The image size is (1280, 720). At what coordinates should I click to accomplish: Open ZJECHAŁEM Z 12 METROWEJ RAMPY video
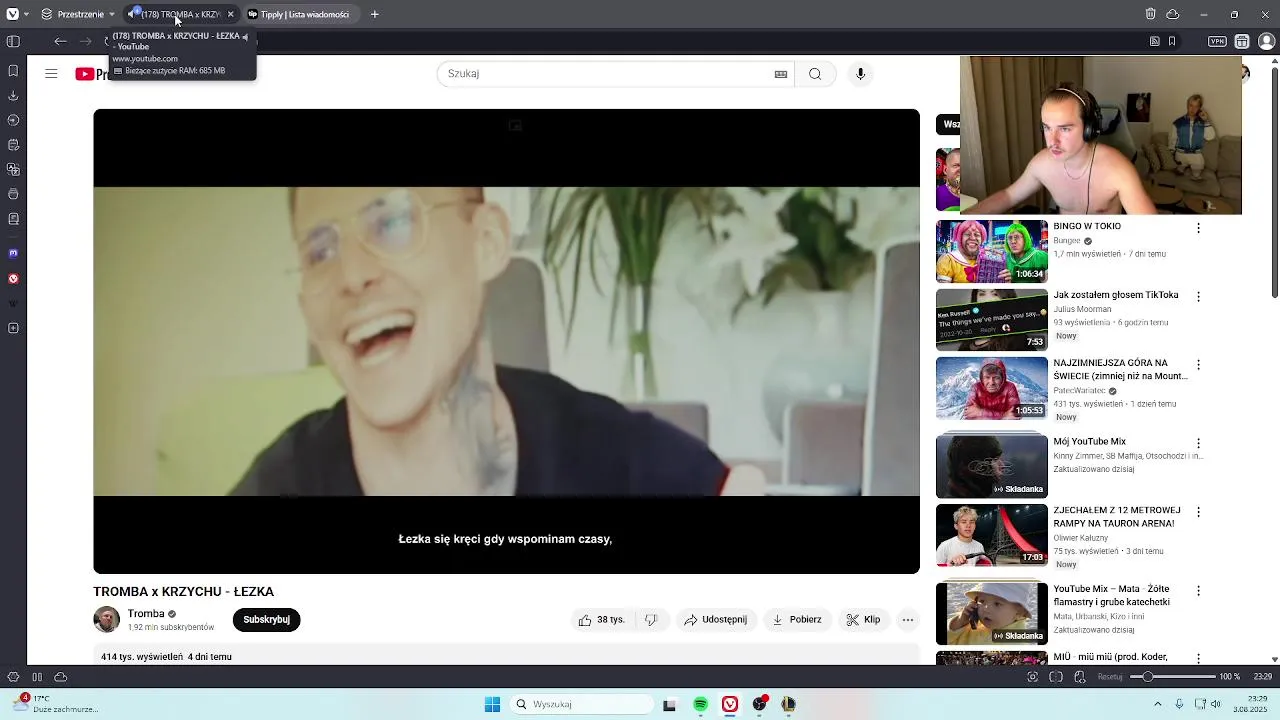point(992,535)
